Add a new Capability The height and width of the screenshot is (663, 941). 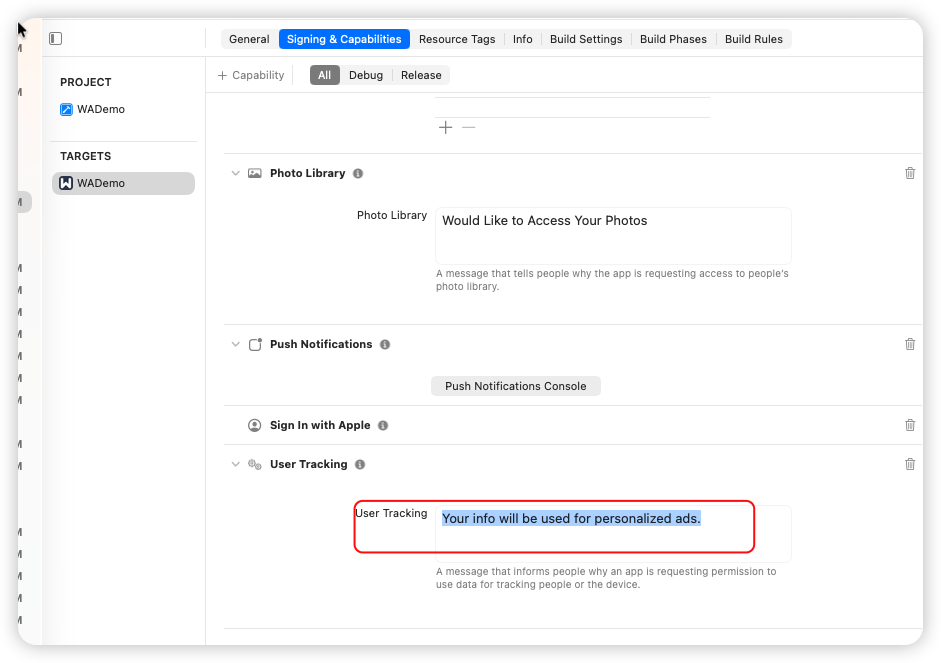point(251,75)
